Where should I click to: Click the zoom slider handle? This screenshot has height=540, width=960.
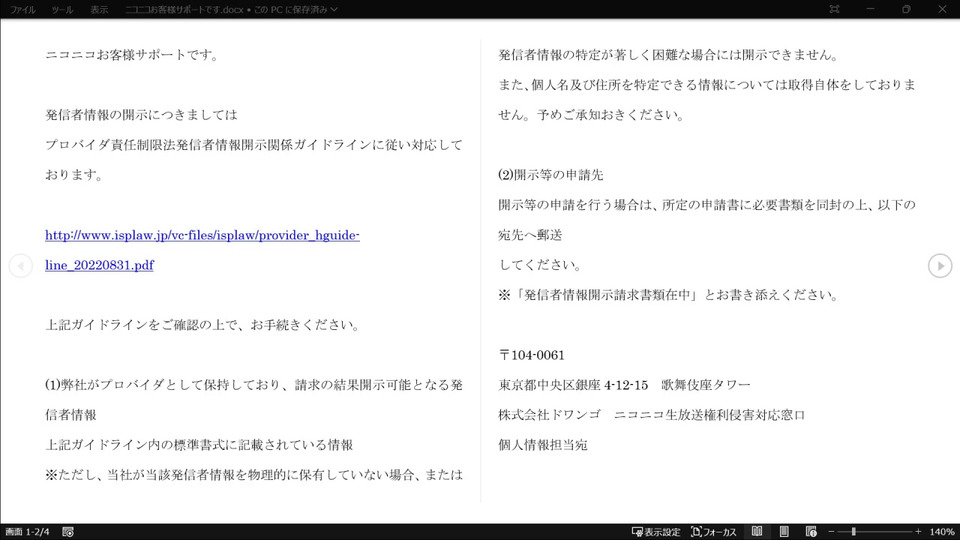coord(853,531)
